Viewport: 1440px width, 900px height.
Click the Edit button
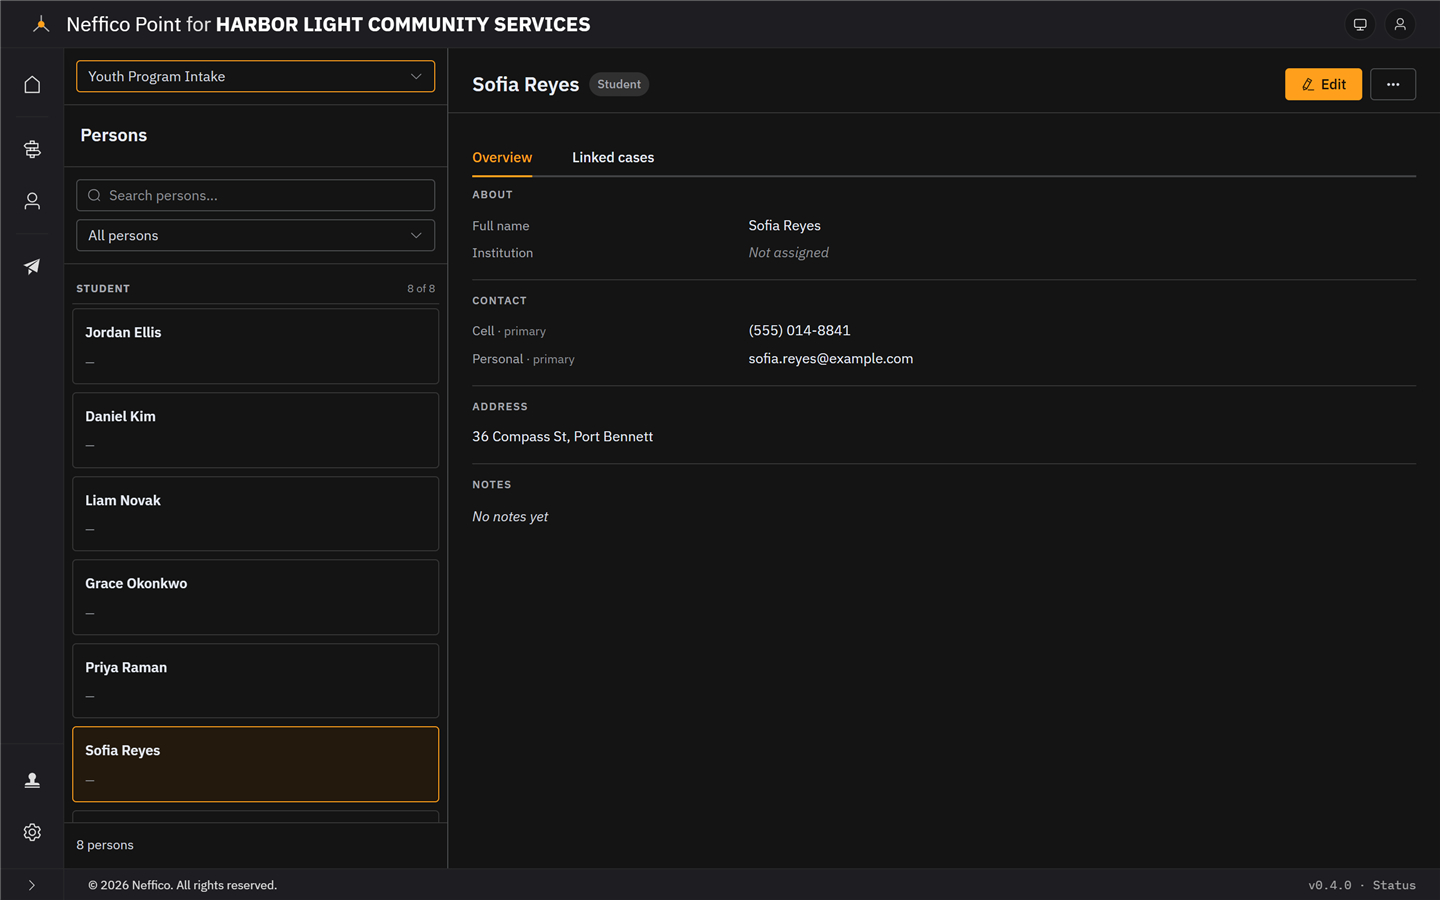(1323, 84)
